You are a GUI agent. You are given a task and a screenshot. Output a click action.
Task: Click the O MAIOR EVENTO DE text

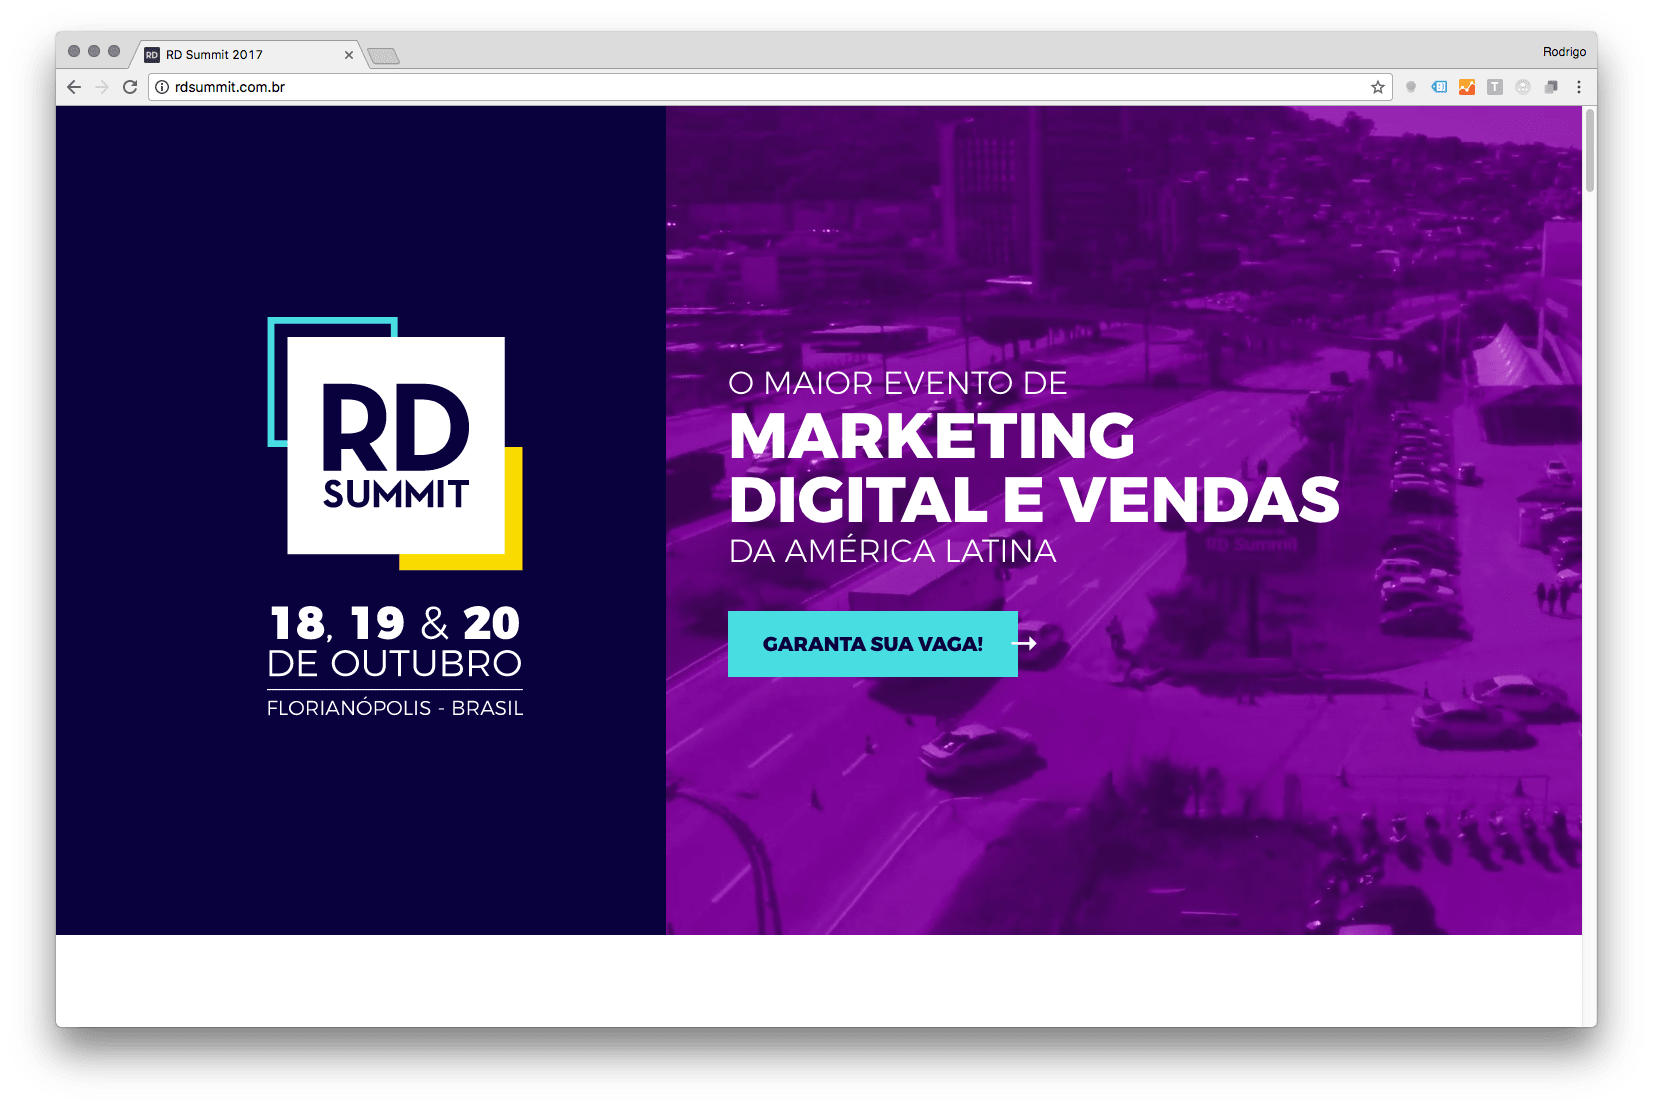point(898,383)
